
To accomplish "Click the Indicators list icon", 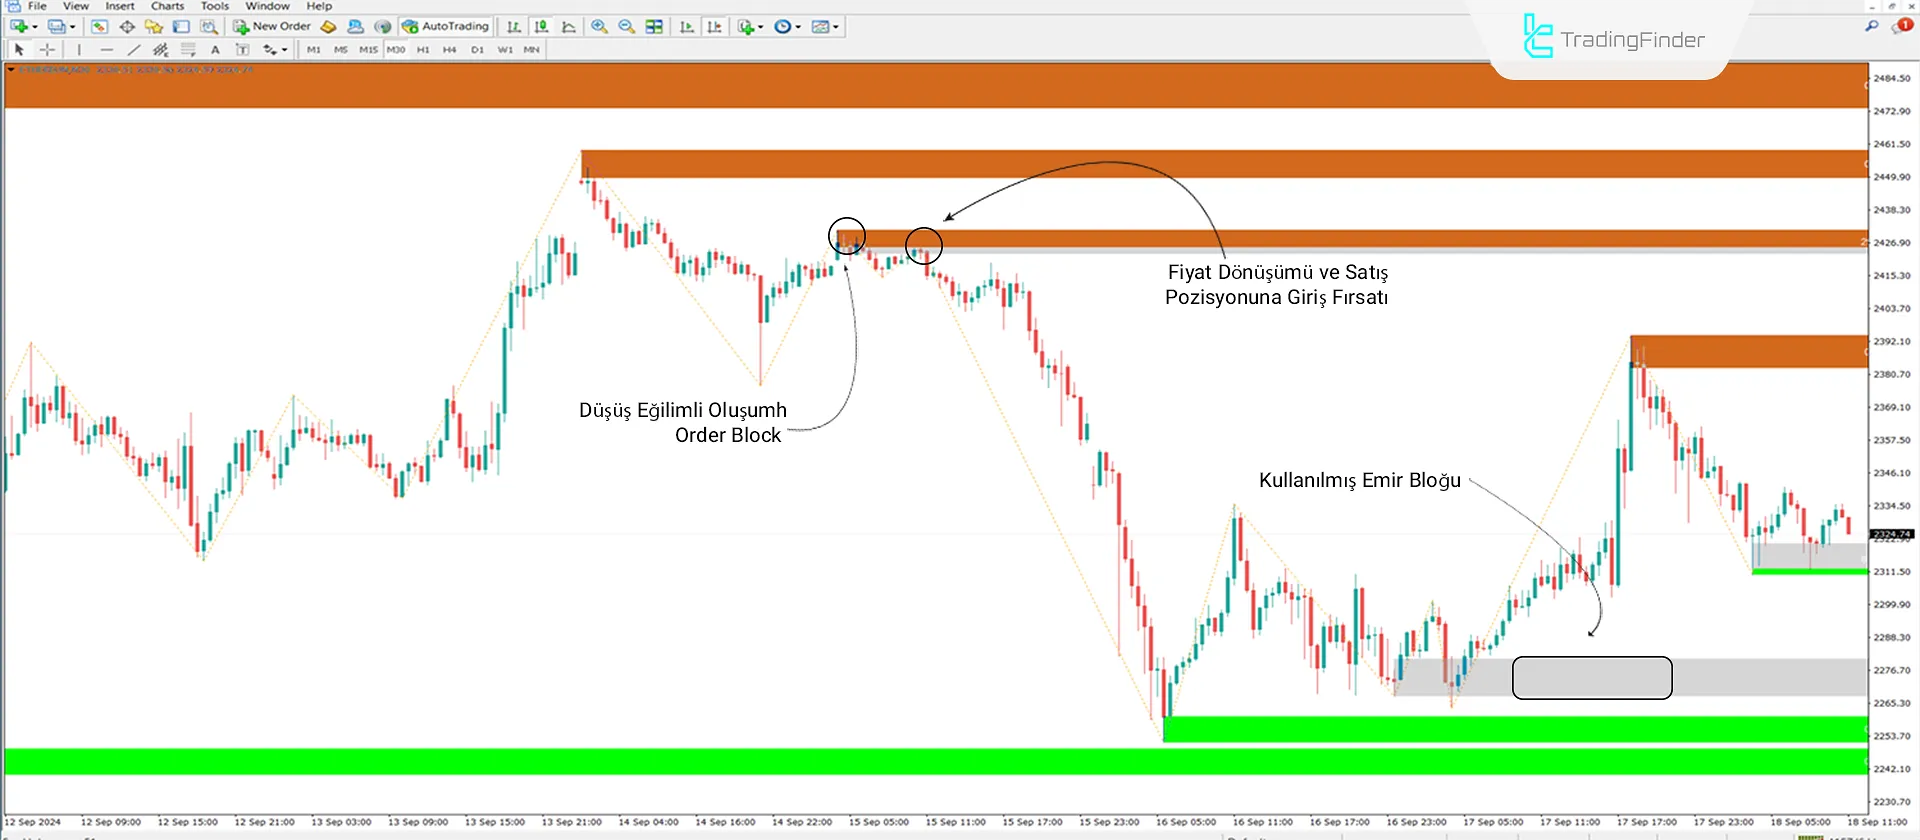I will pyautogui.click(x=746, y=27).
